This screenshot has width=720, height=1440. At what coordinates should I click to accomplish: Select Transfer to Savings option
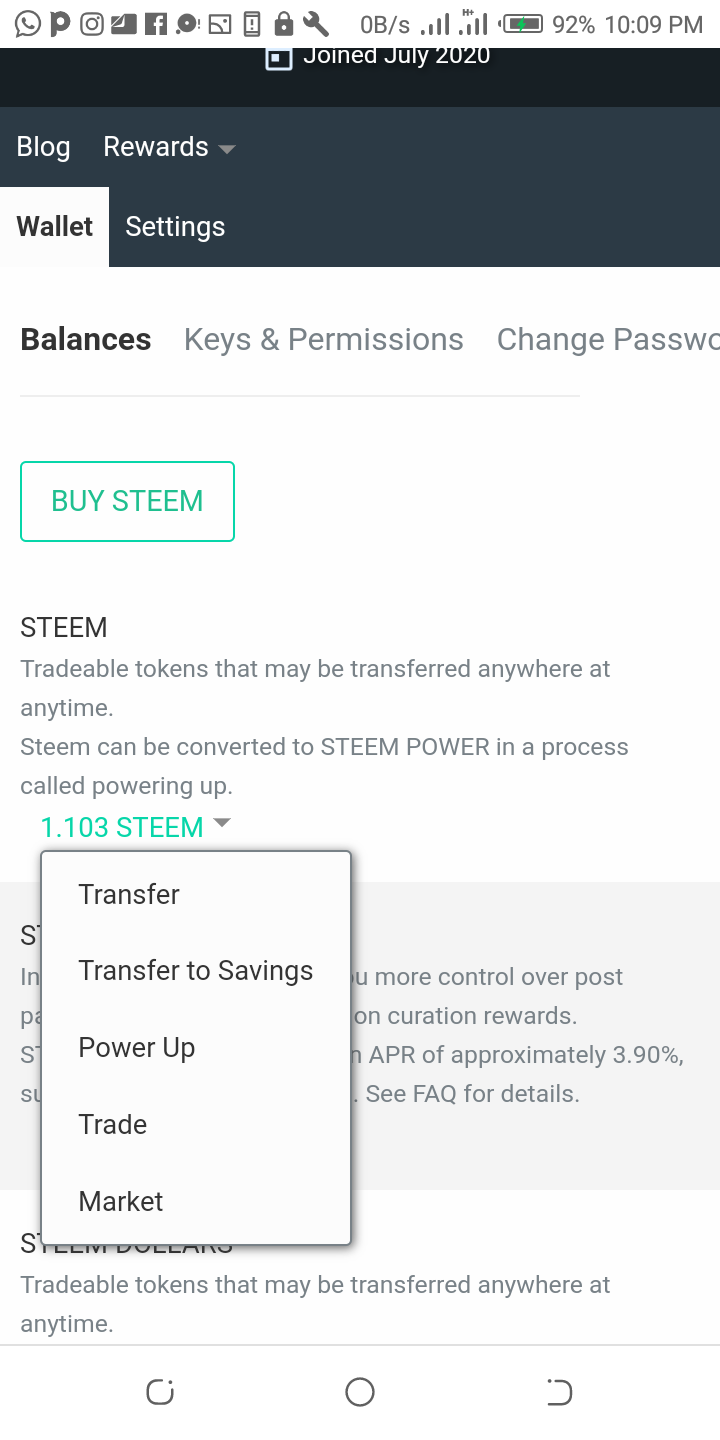[x=196, y=971]
